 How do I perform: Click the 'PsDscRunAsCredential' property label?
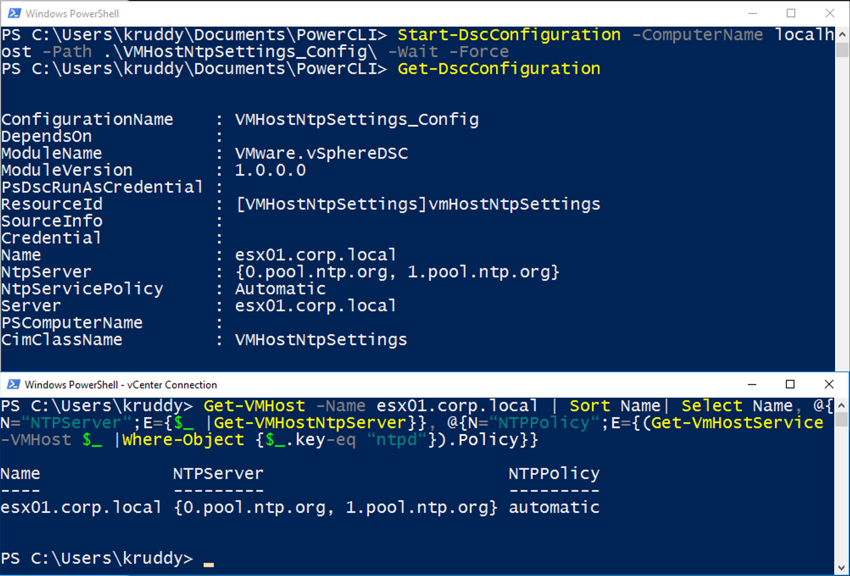[102, 187]
